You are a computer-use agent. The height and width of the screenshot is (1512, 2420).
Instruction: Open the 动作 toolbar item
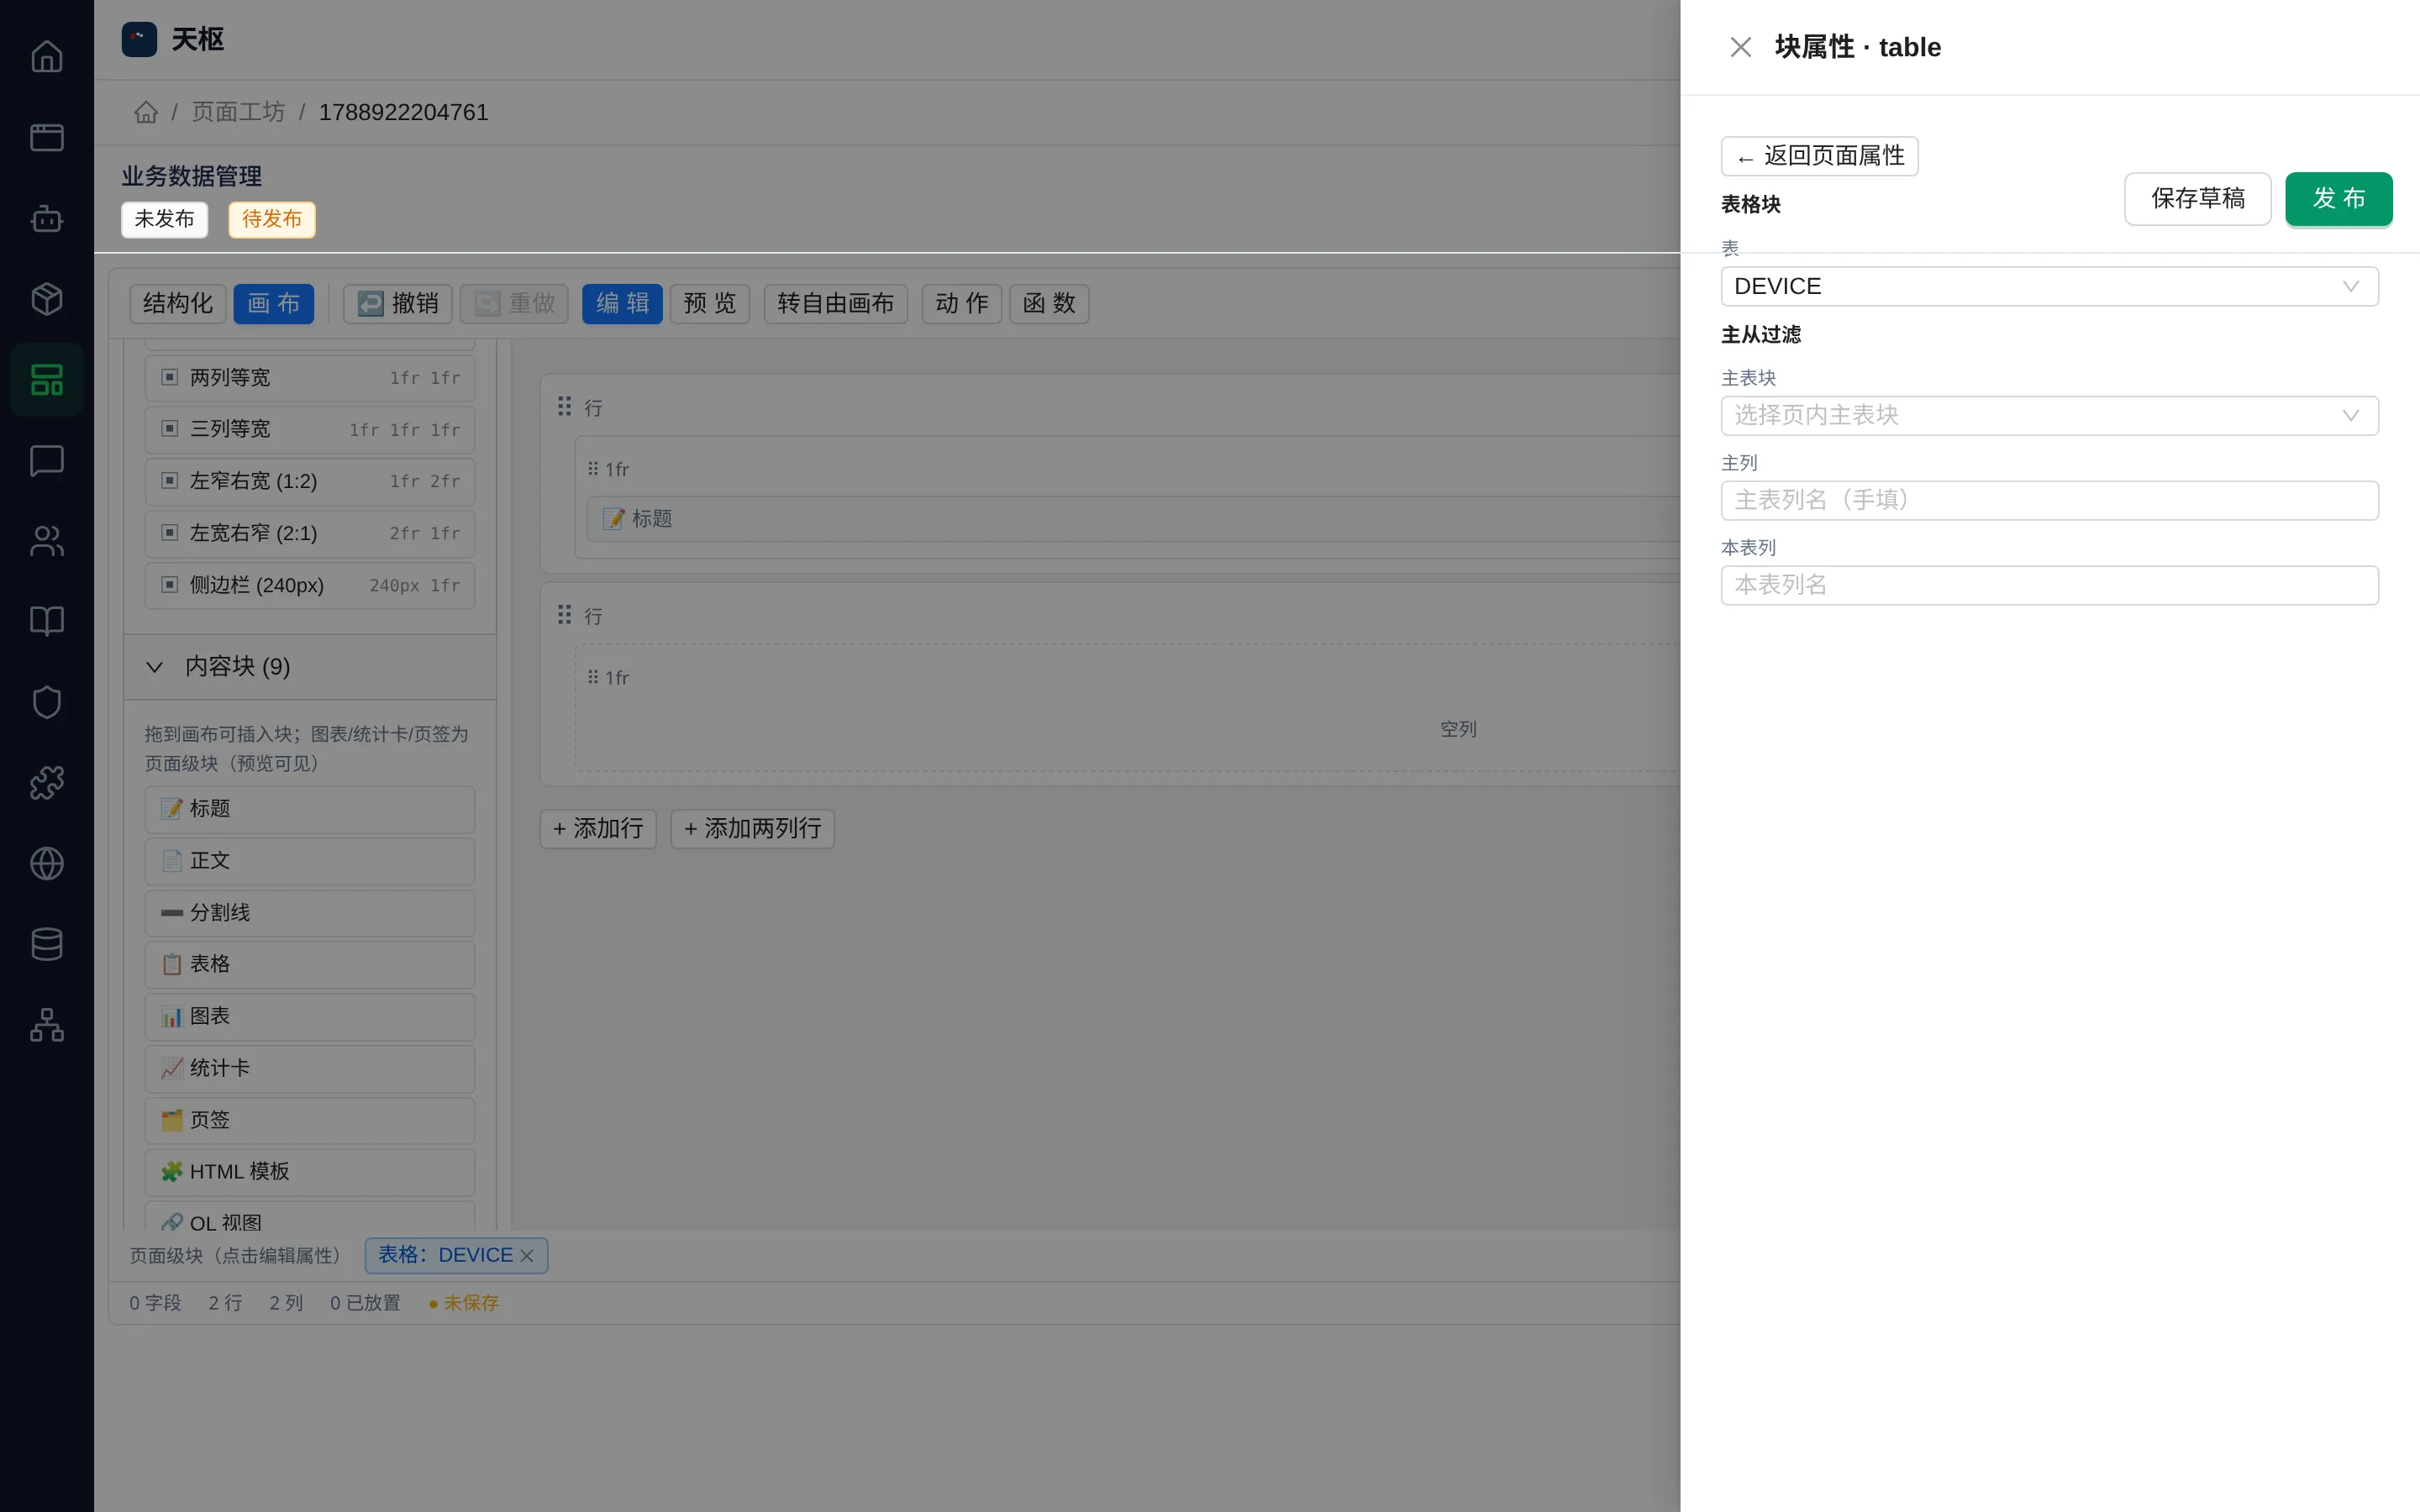[962, 304]
